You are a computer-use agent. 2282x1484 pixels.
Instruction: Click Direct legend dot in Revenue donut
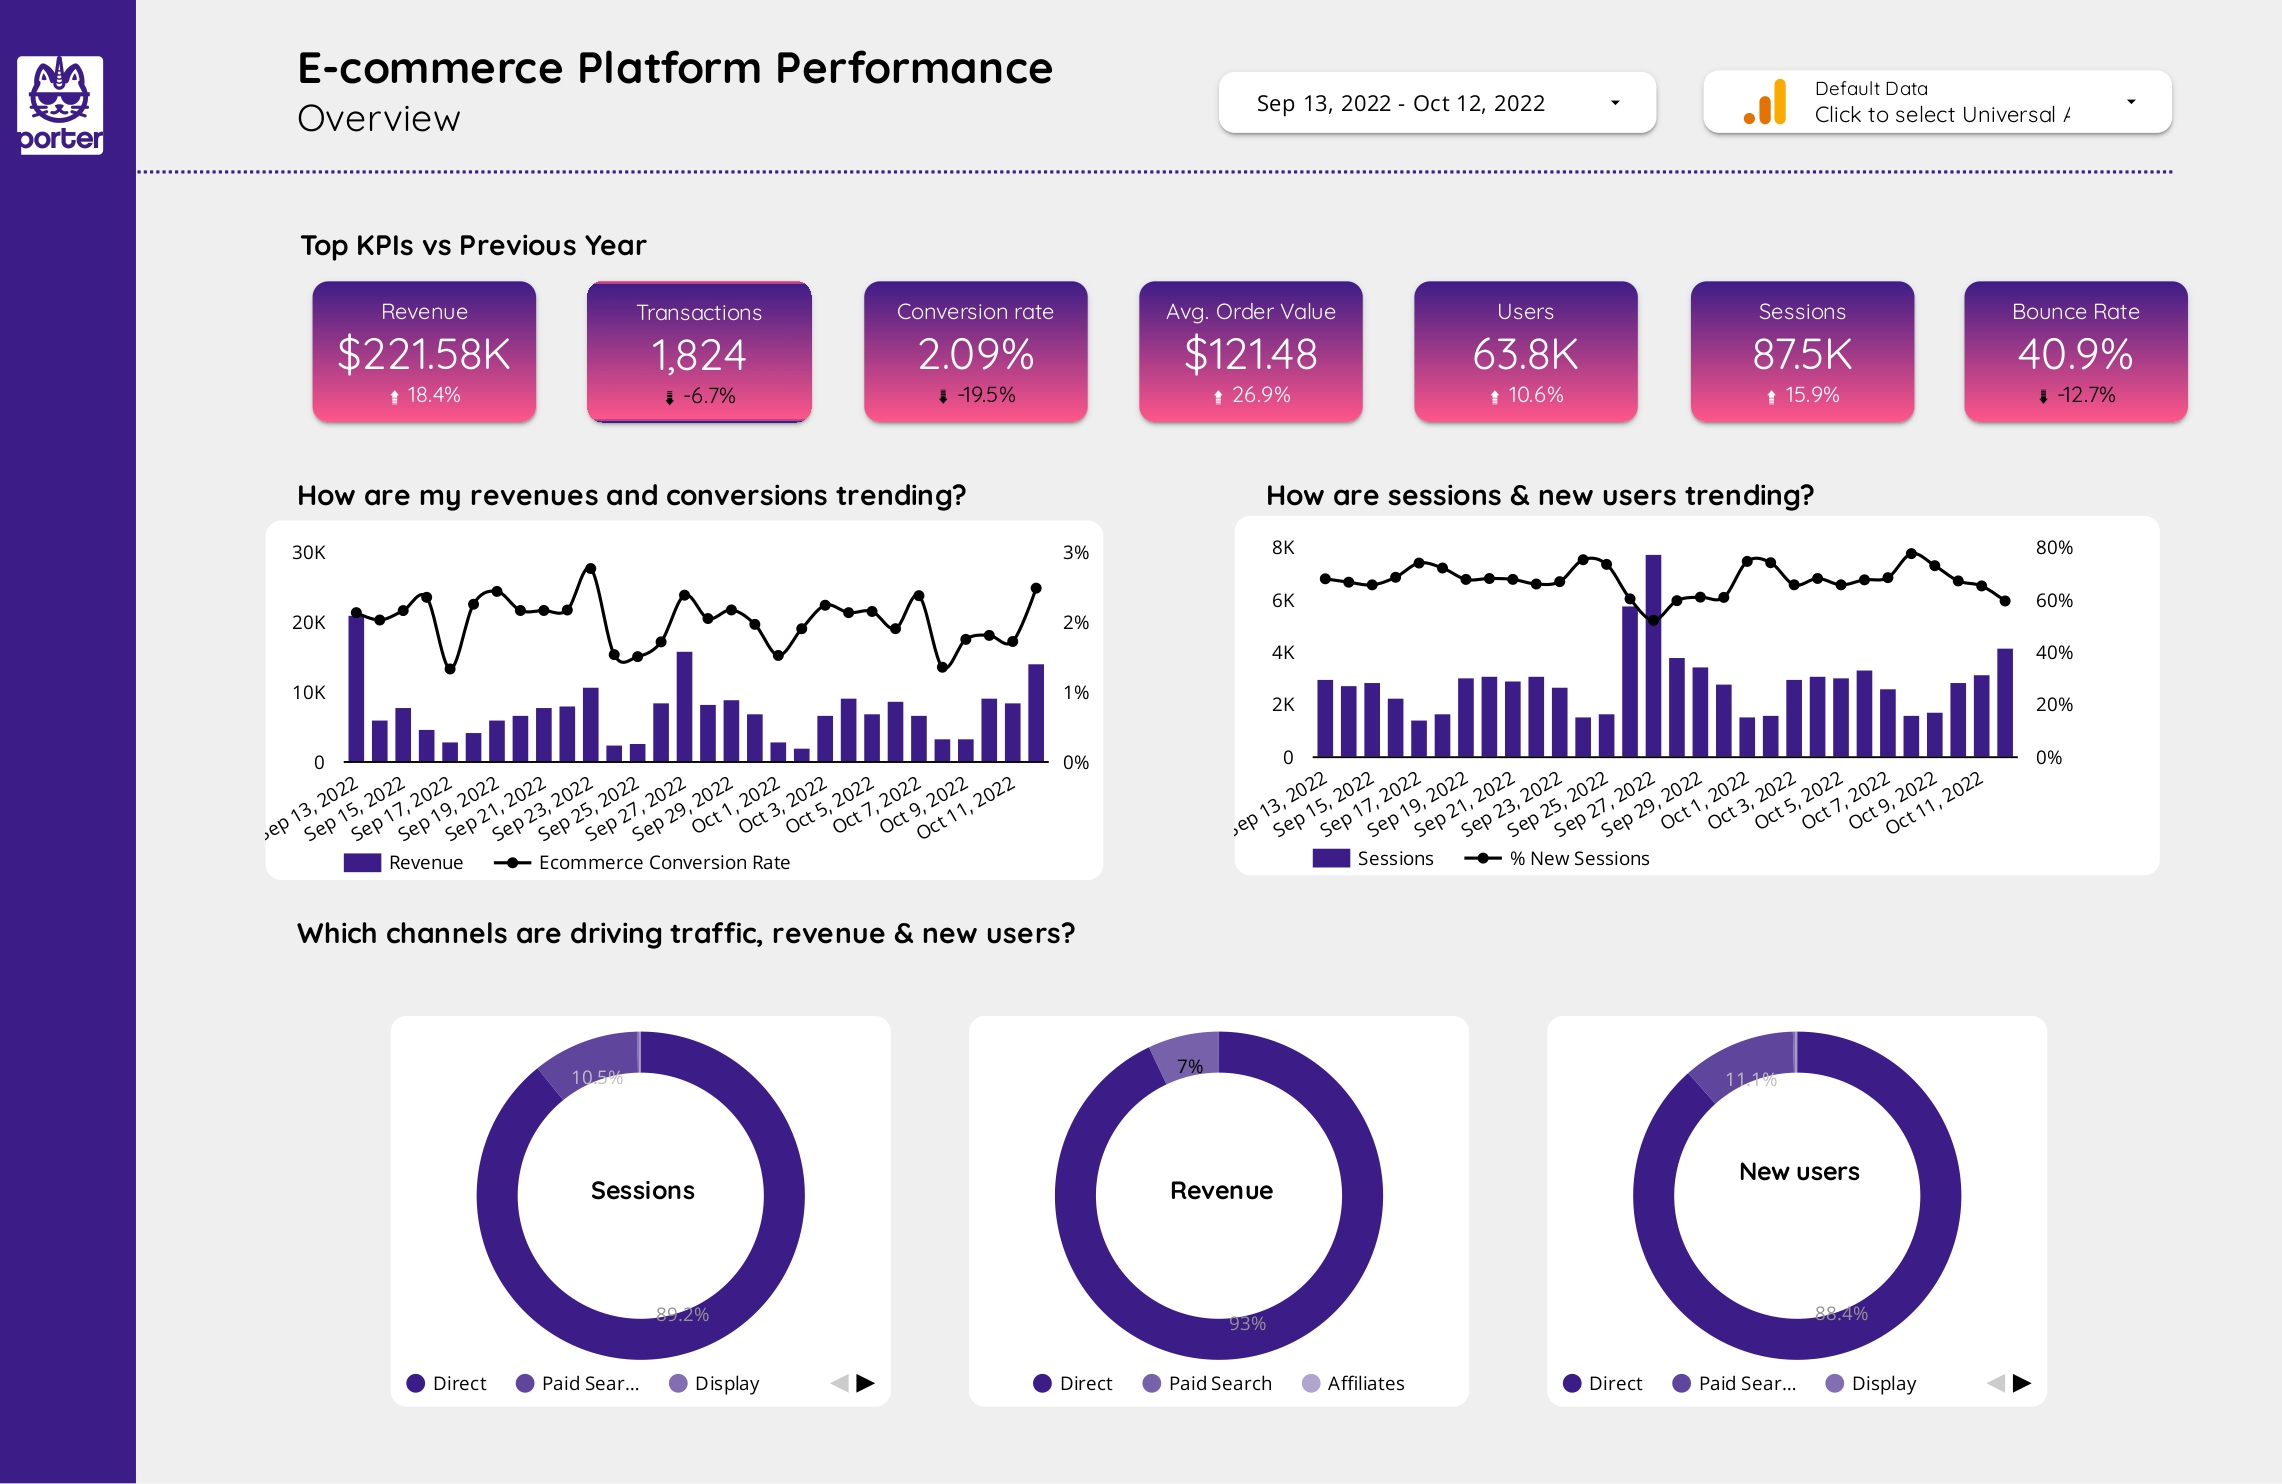(1042, 1383)
